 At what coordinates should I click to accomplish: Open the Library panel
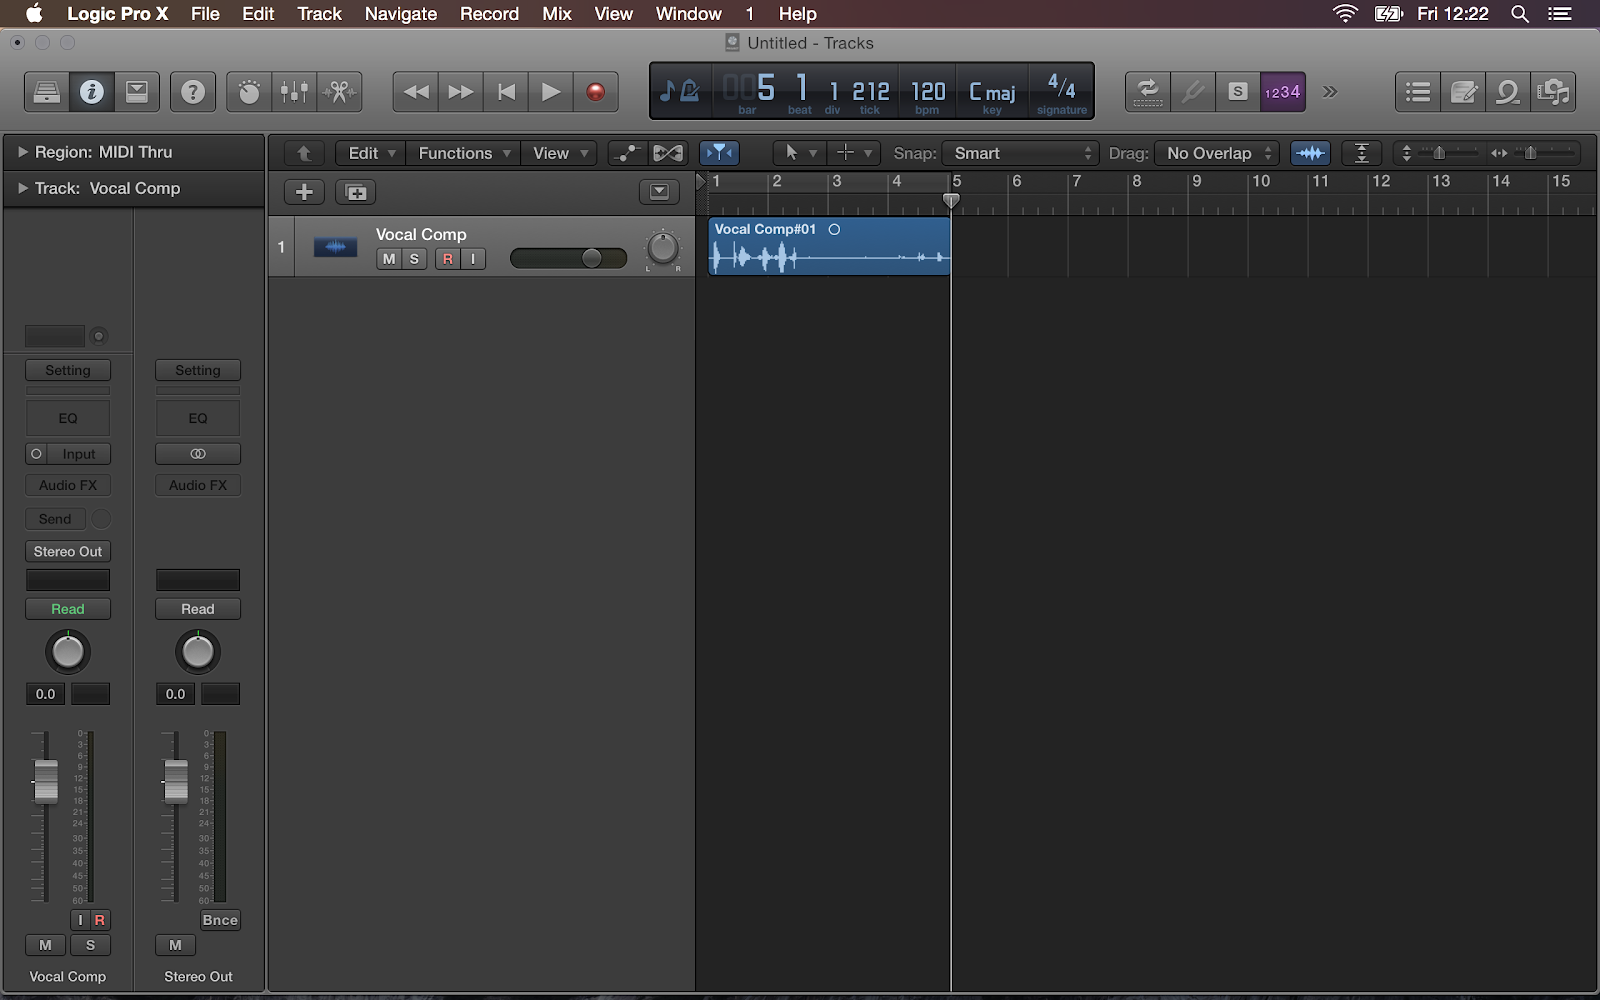tap(47, 92)
